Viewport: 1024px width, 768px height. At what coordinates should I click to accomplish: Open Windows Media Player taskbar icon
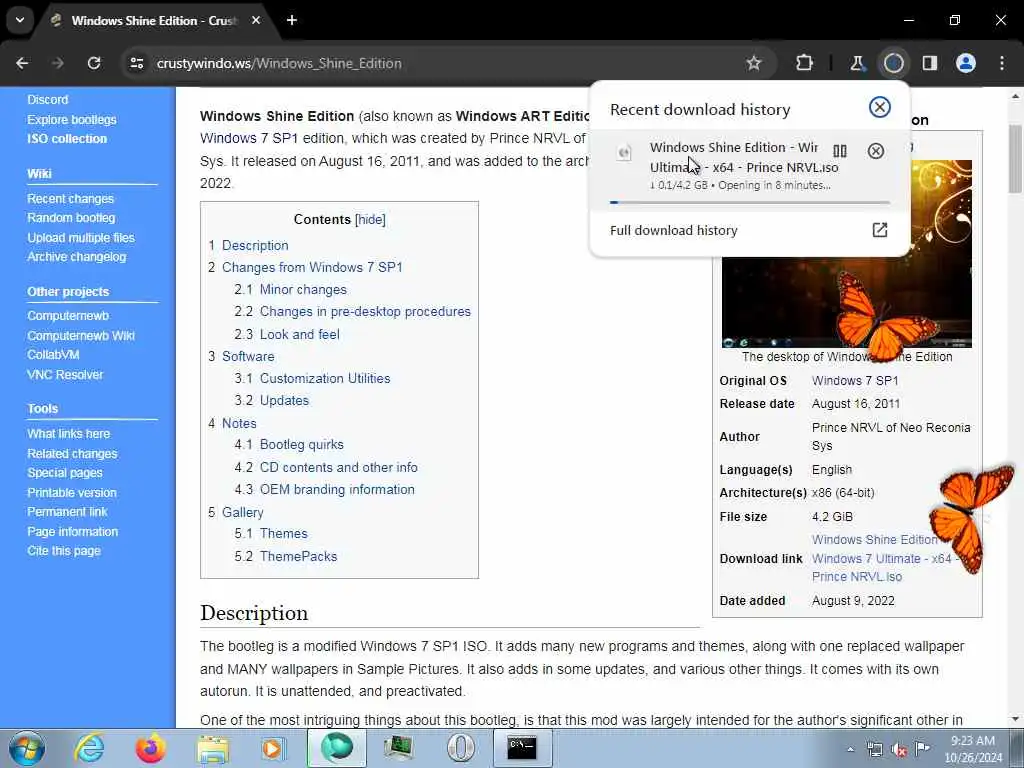tap(273, 748)
